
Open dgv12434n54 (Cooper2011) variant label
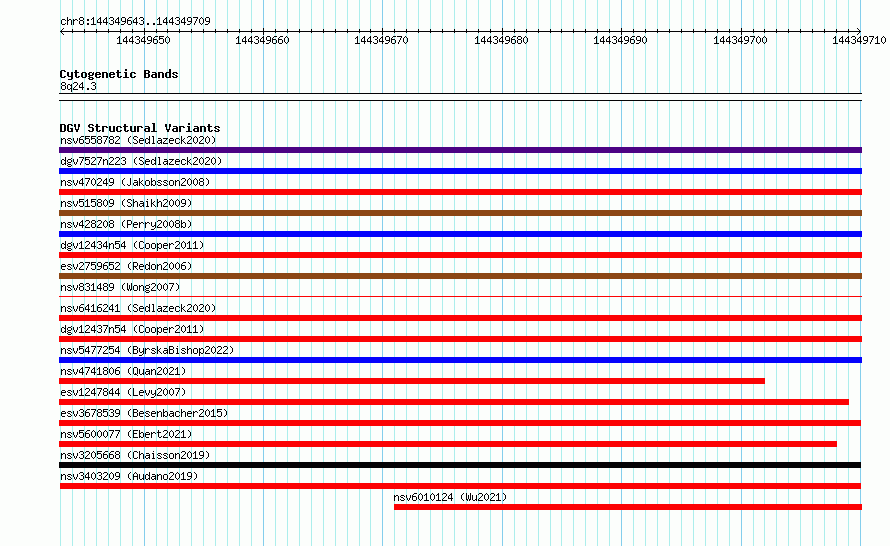[132, 245]
